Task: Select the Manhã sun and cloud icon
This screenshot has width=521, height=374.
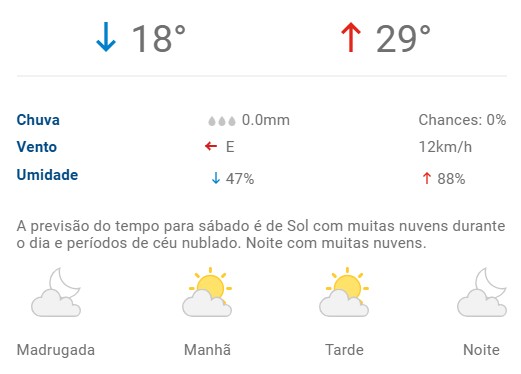Action: point(207,292)
